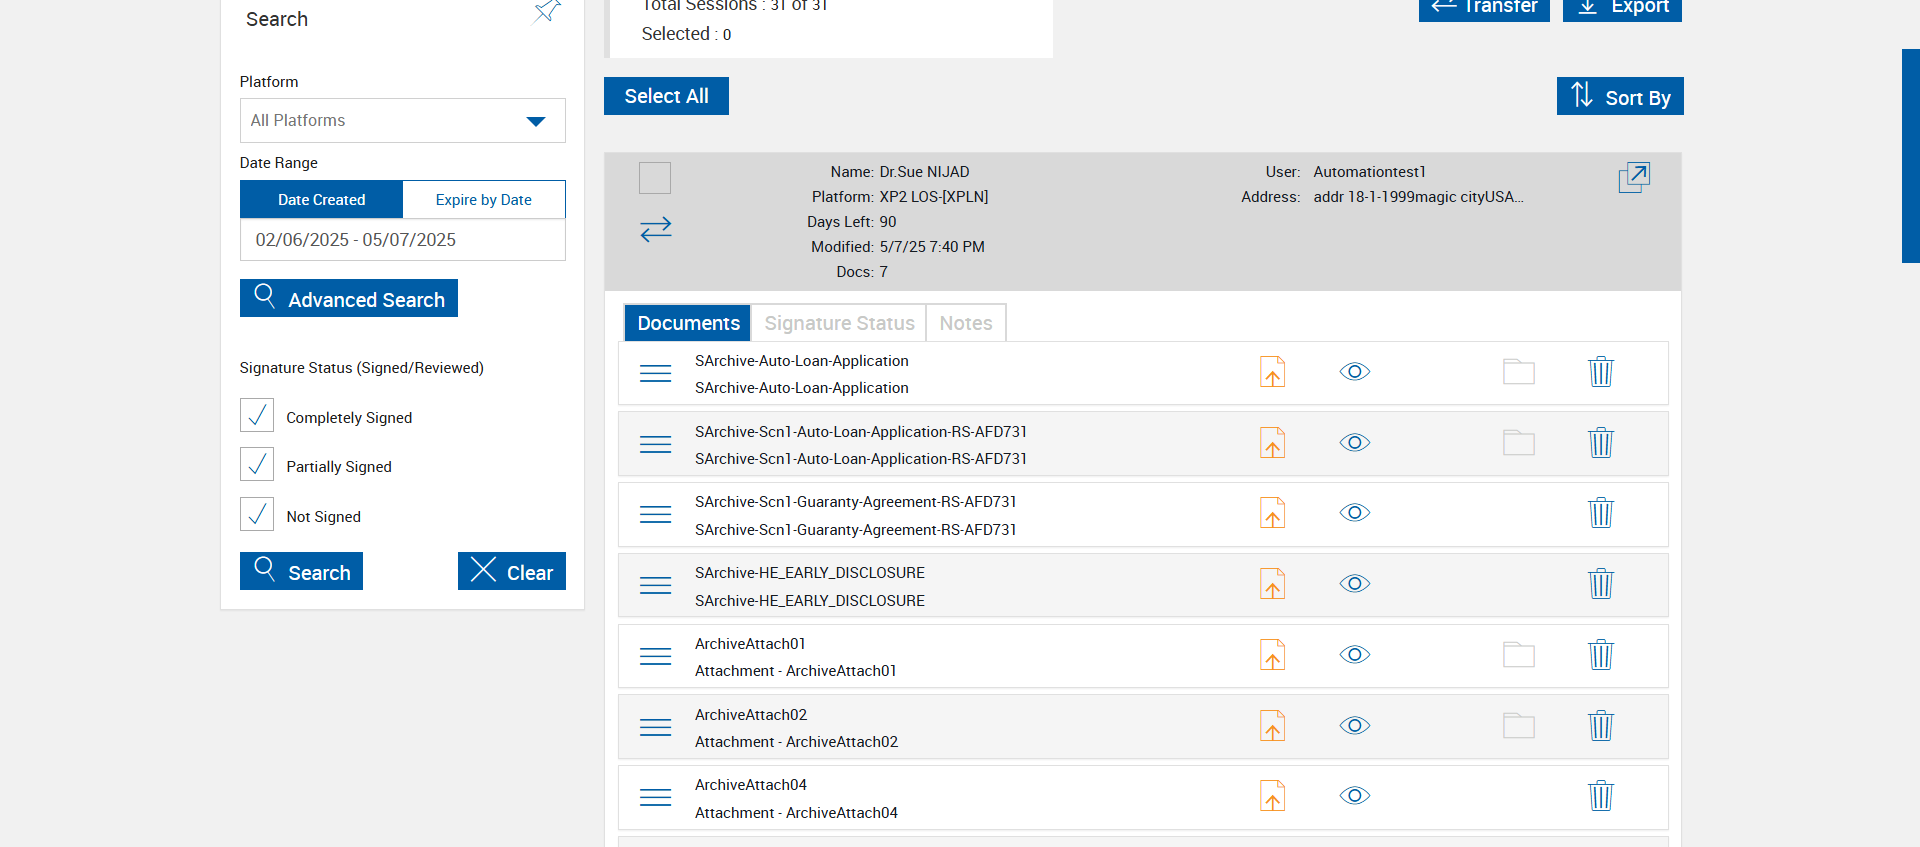
Task: Upload icon for SArchive-Scn1-Guaranty-Agreement-RS-AFD731
Action: pyautogui.click(x=1272, y=513)
